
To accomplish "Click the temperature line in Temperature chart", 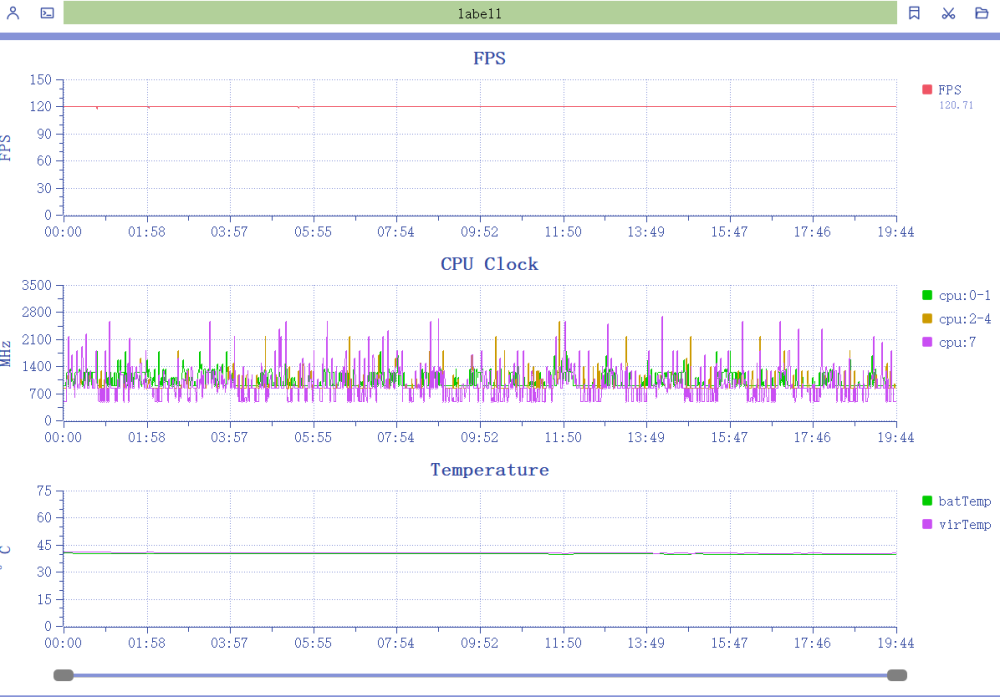I will (480, 553).
